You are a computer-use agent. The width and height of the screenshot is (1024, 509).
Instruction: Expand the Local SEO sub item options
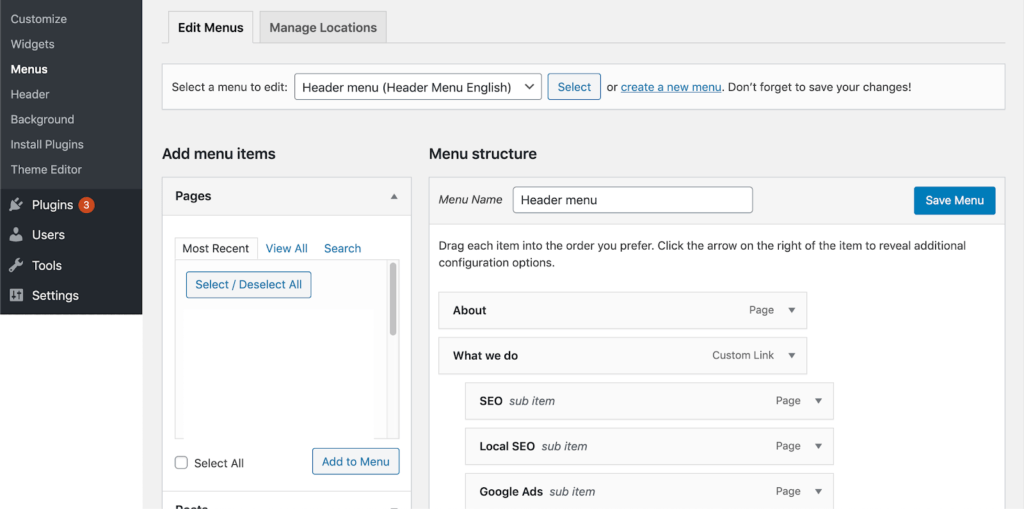[818, 446]
